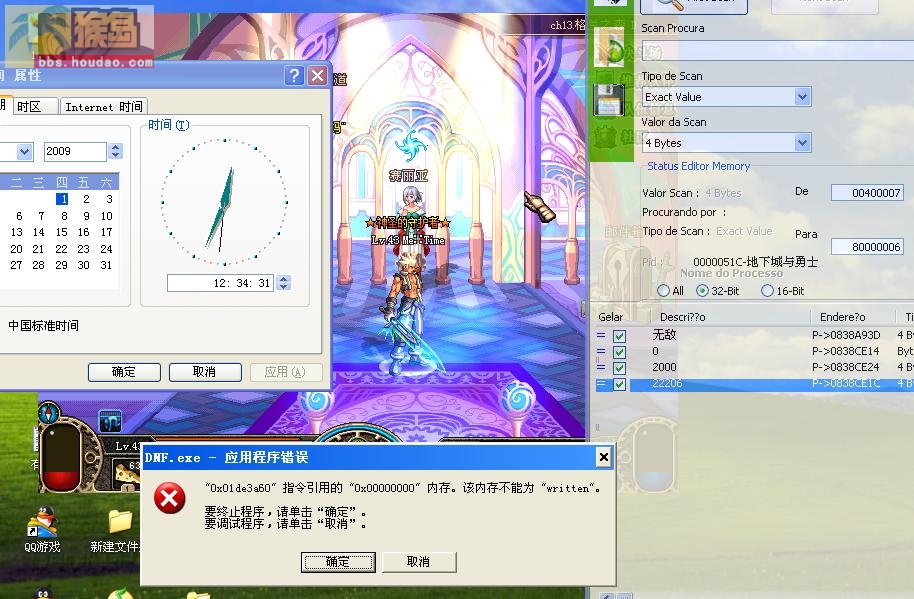Click the = icon in the 无敌 row
The height and width of the screenshot is (599, 914).
601,336
